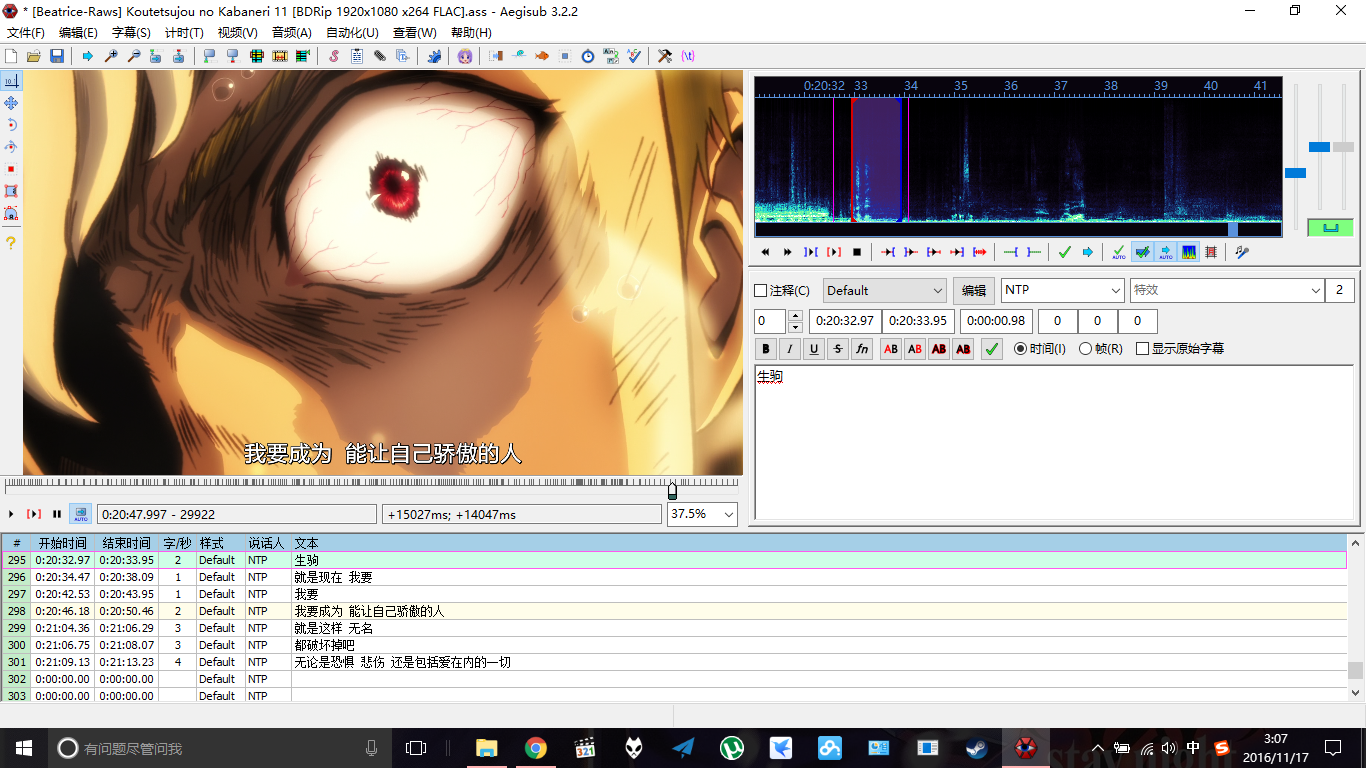Open Options hammer and wrench icon
The width and height of the screenshot is (1366, 768).
(x=665, y=56)
